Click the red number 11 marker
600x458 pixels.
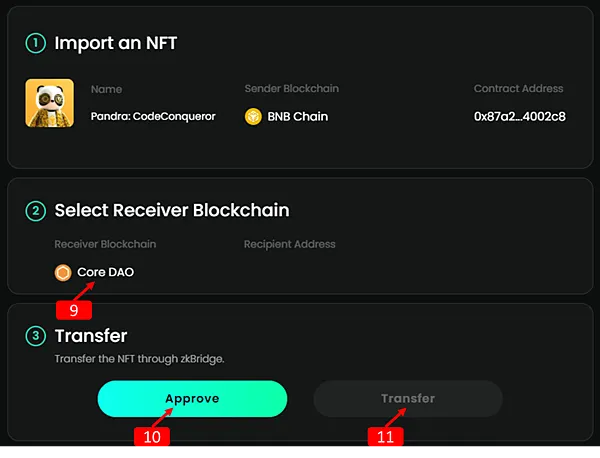tap(387, 436)
